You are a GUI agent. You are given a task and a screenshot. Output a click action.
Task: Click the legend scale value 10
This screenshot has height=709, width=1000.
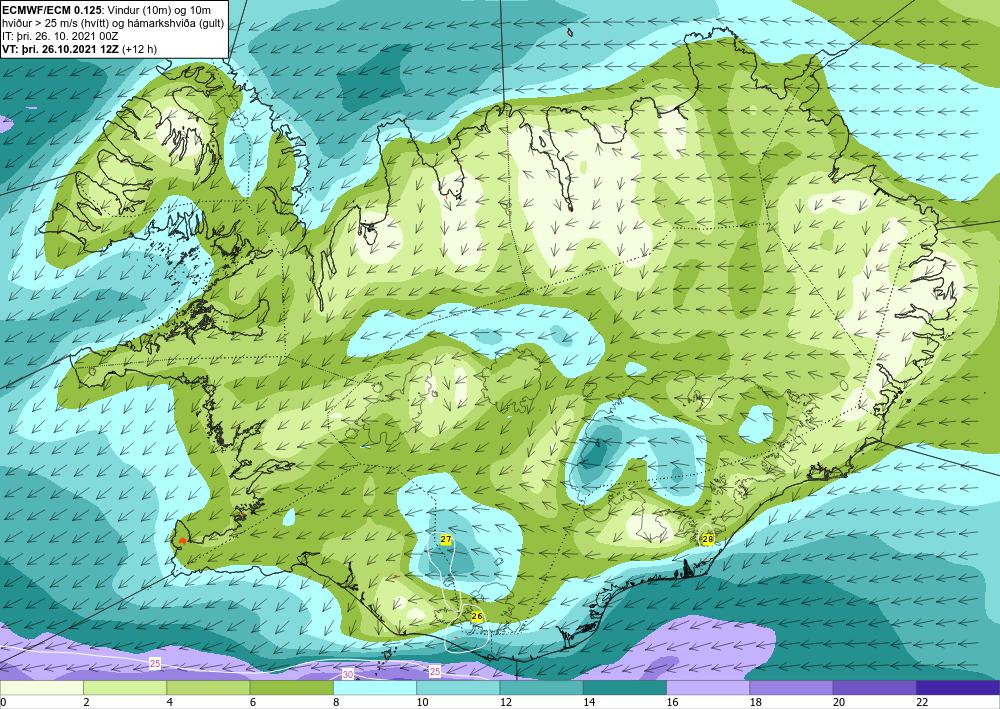(423, 703)
